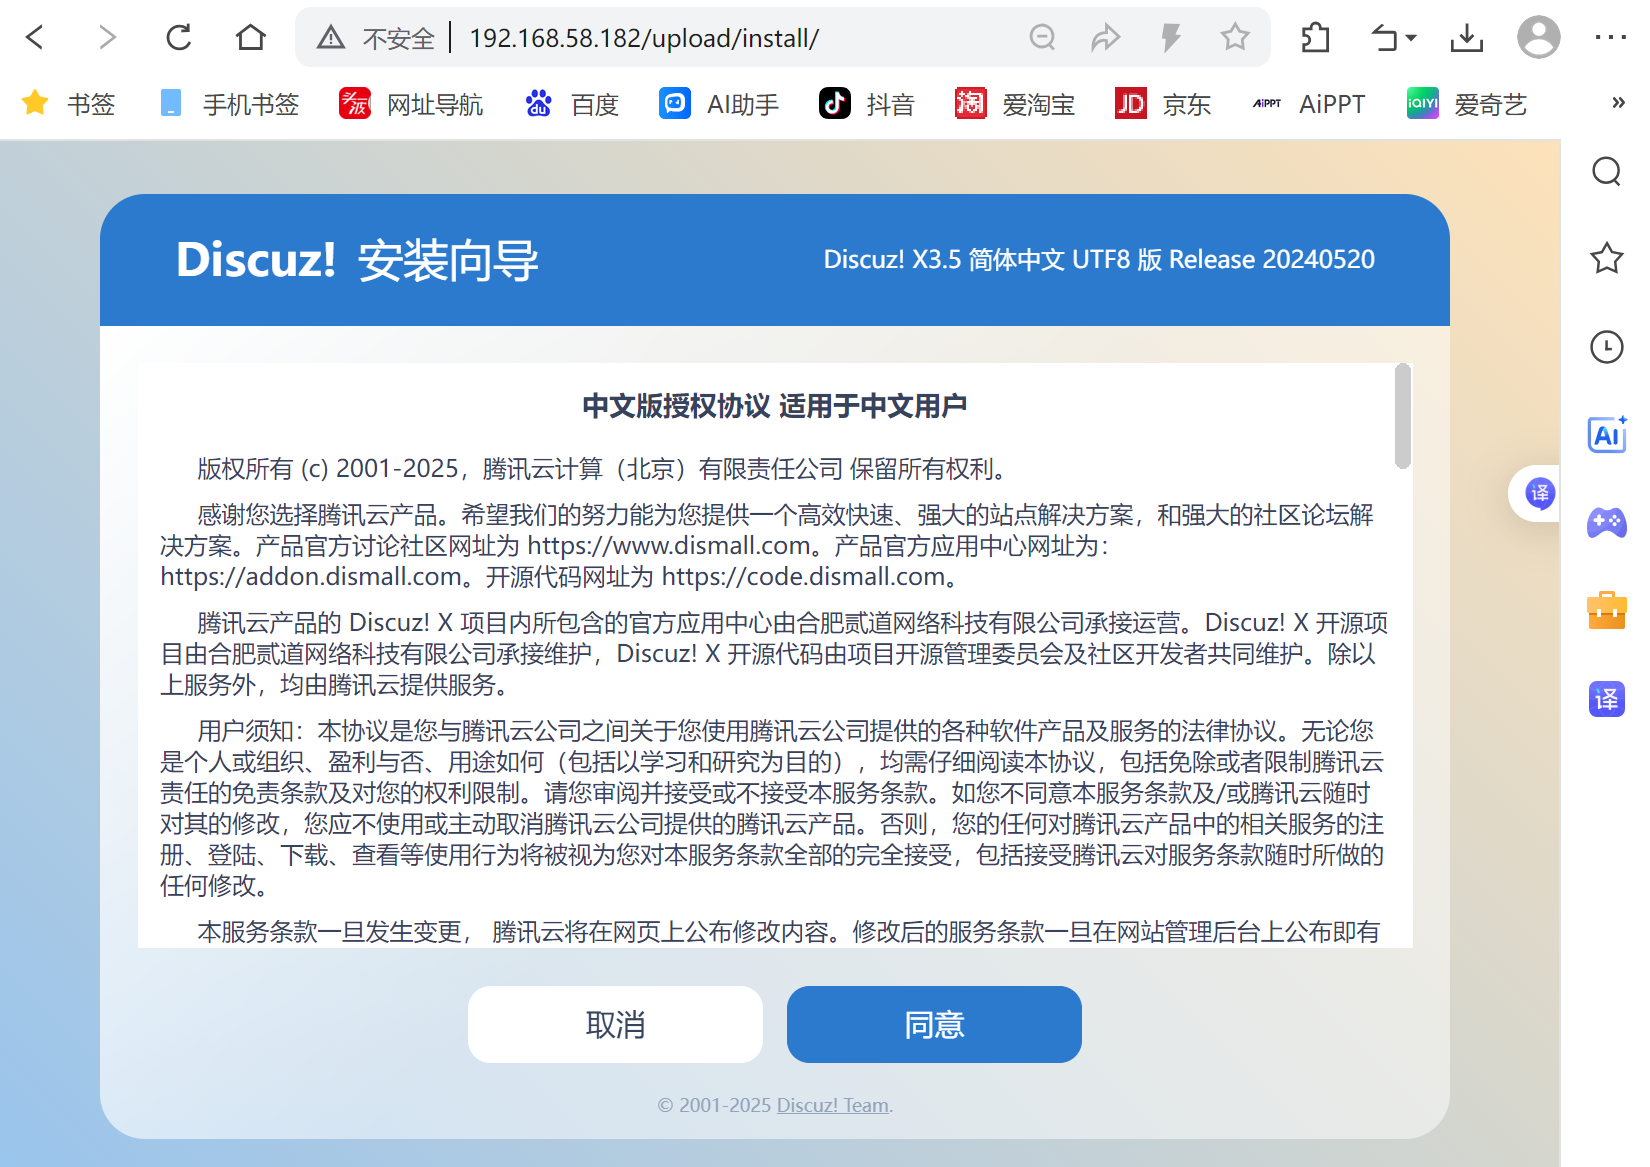Go forward with the arrow button
Viewport: 1650px width, 1167px height.
coord(107,38)
